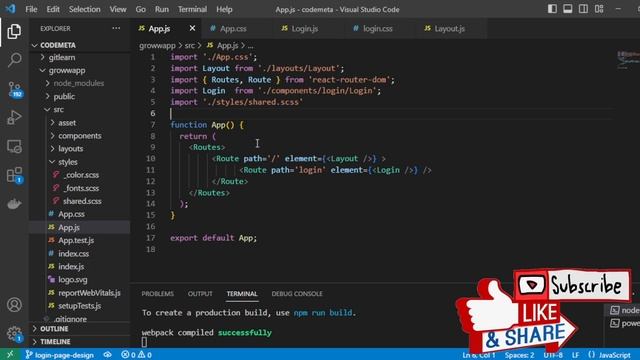
Task: Expand the components folder
Action: [80, 136]
